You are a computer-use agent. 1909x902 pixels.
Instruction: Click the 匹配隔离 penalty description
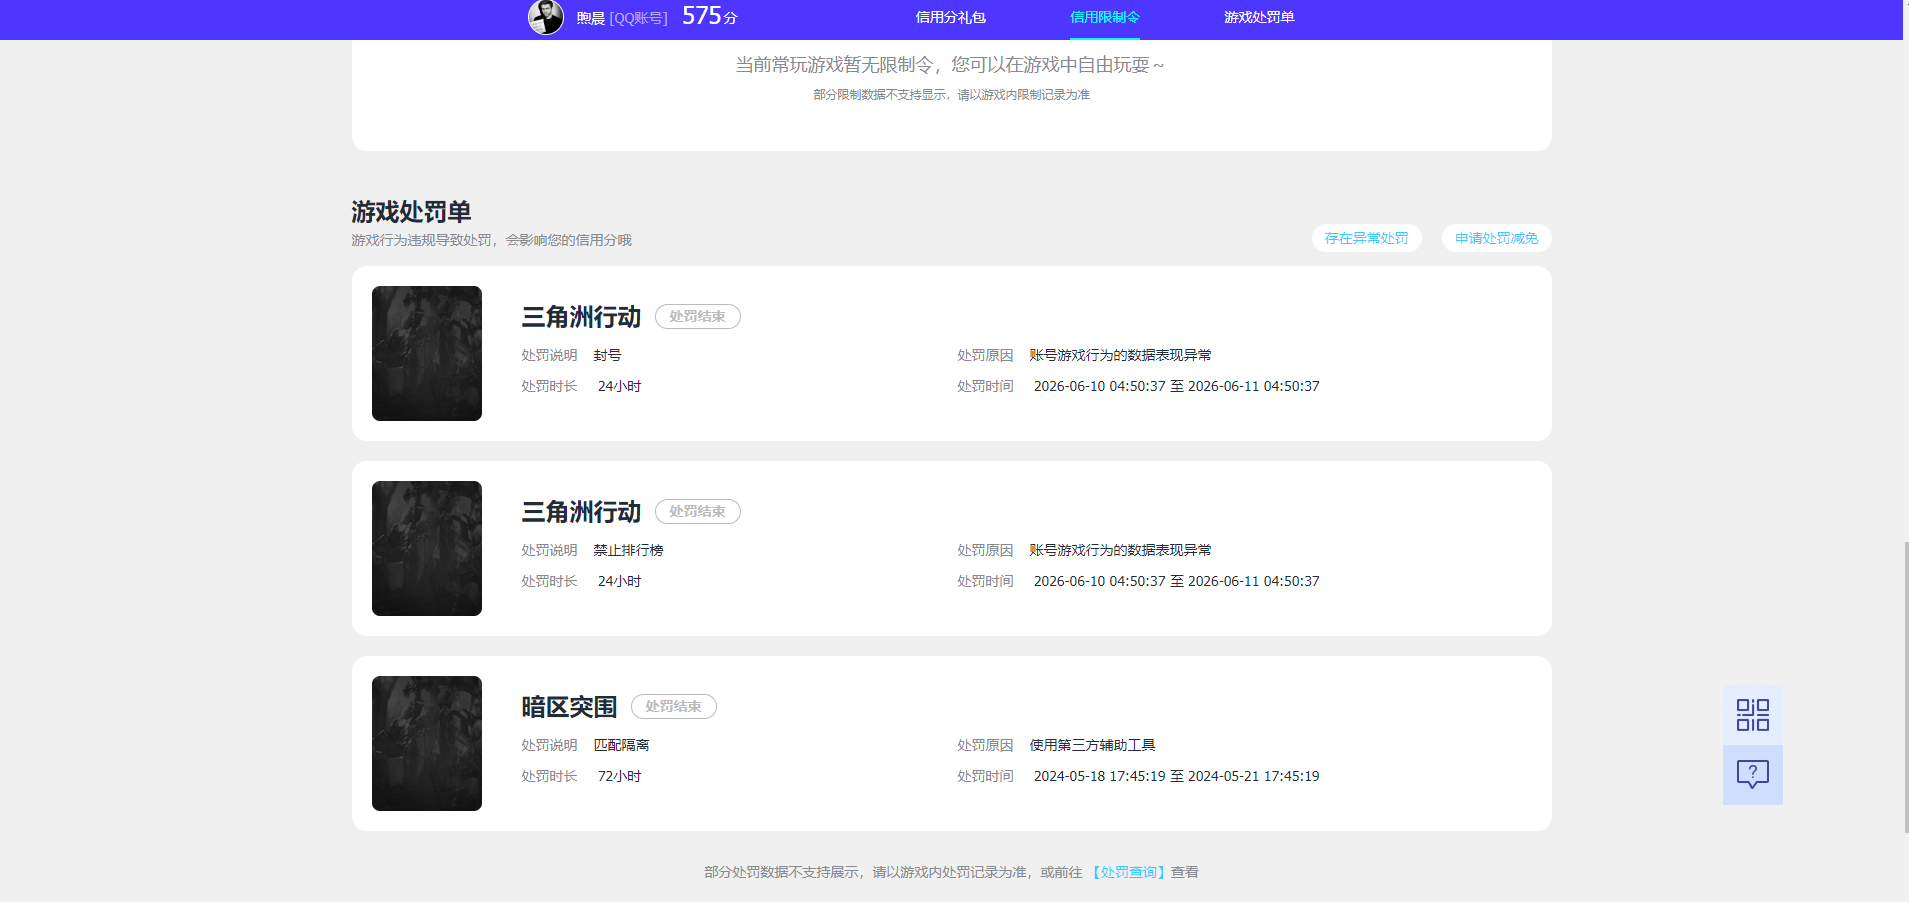click(621, 745)
